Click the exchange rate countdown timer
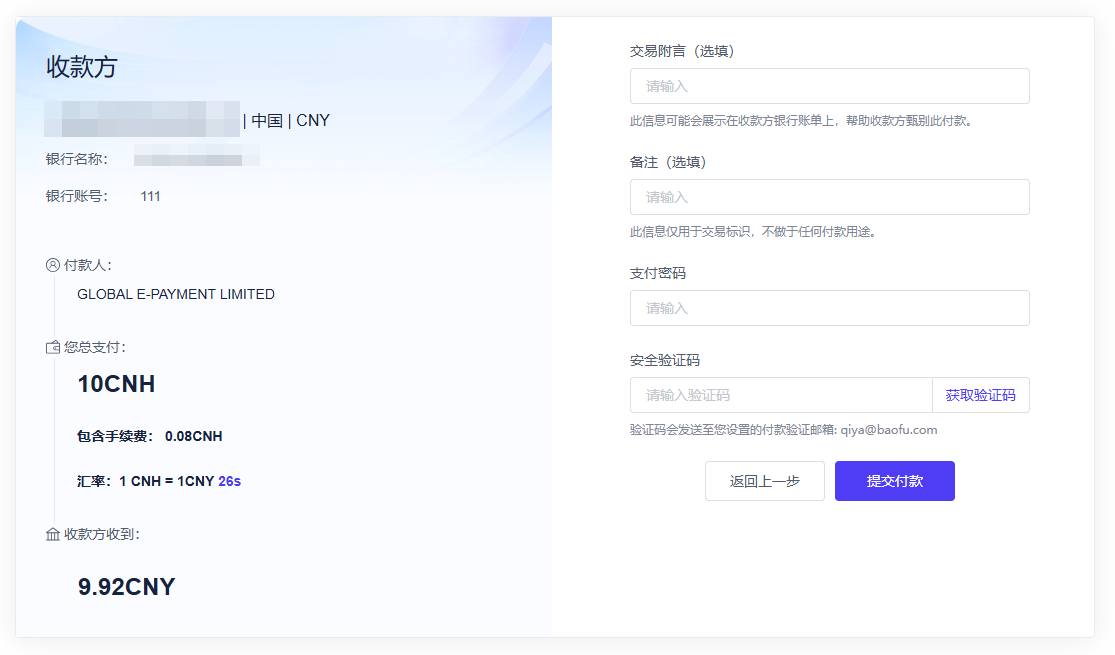This screenshot has height=655, width=1115. click(229, 481)
